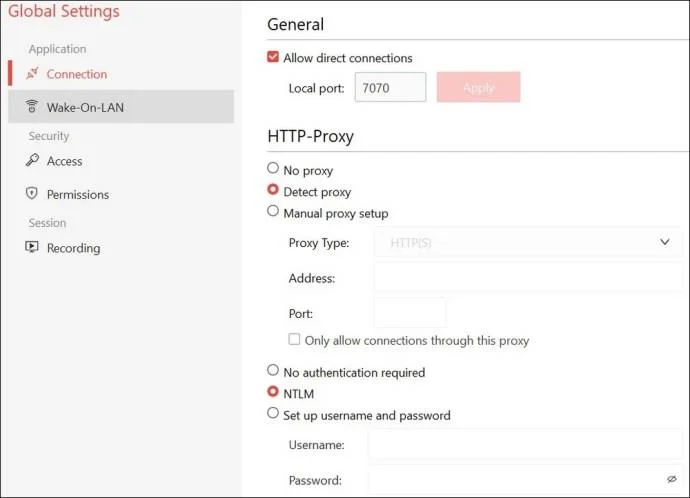This screenshot has width=690, height=498.
Task: Open the Permissions settings page
Action: click(x=121, y=194)
